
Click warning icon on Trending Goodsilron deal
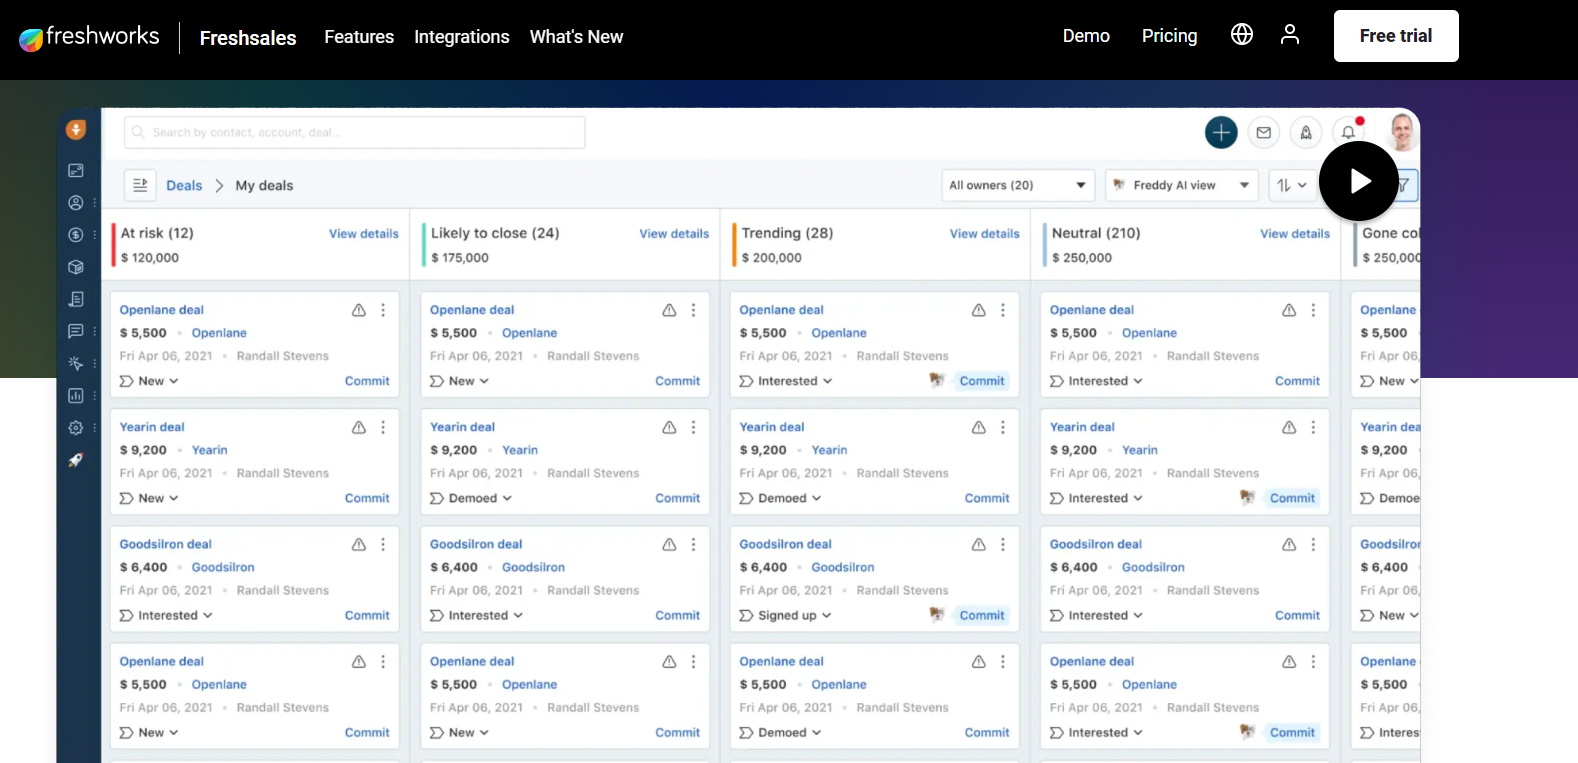point(979,544)
